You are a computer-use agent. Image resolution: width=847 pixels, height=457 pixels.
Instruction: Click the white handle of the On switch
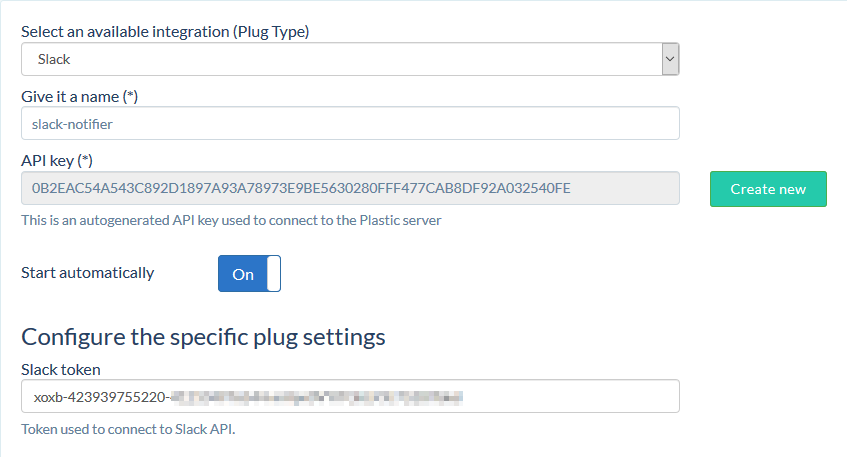[x=274, y=273]
